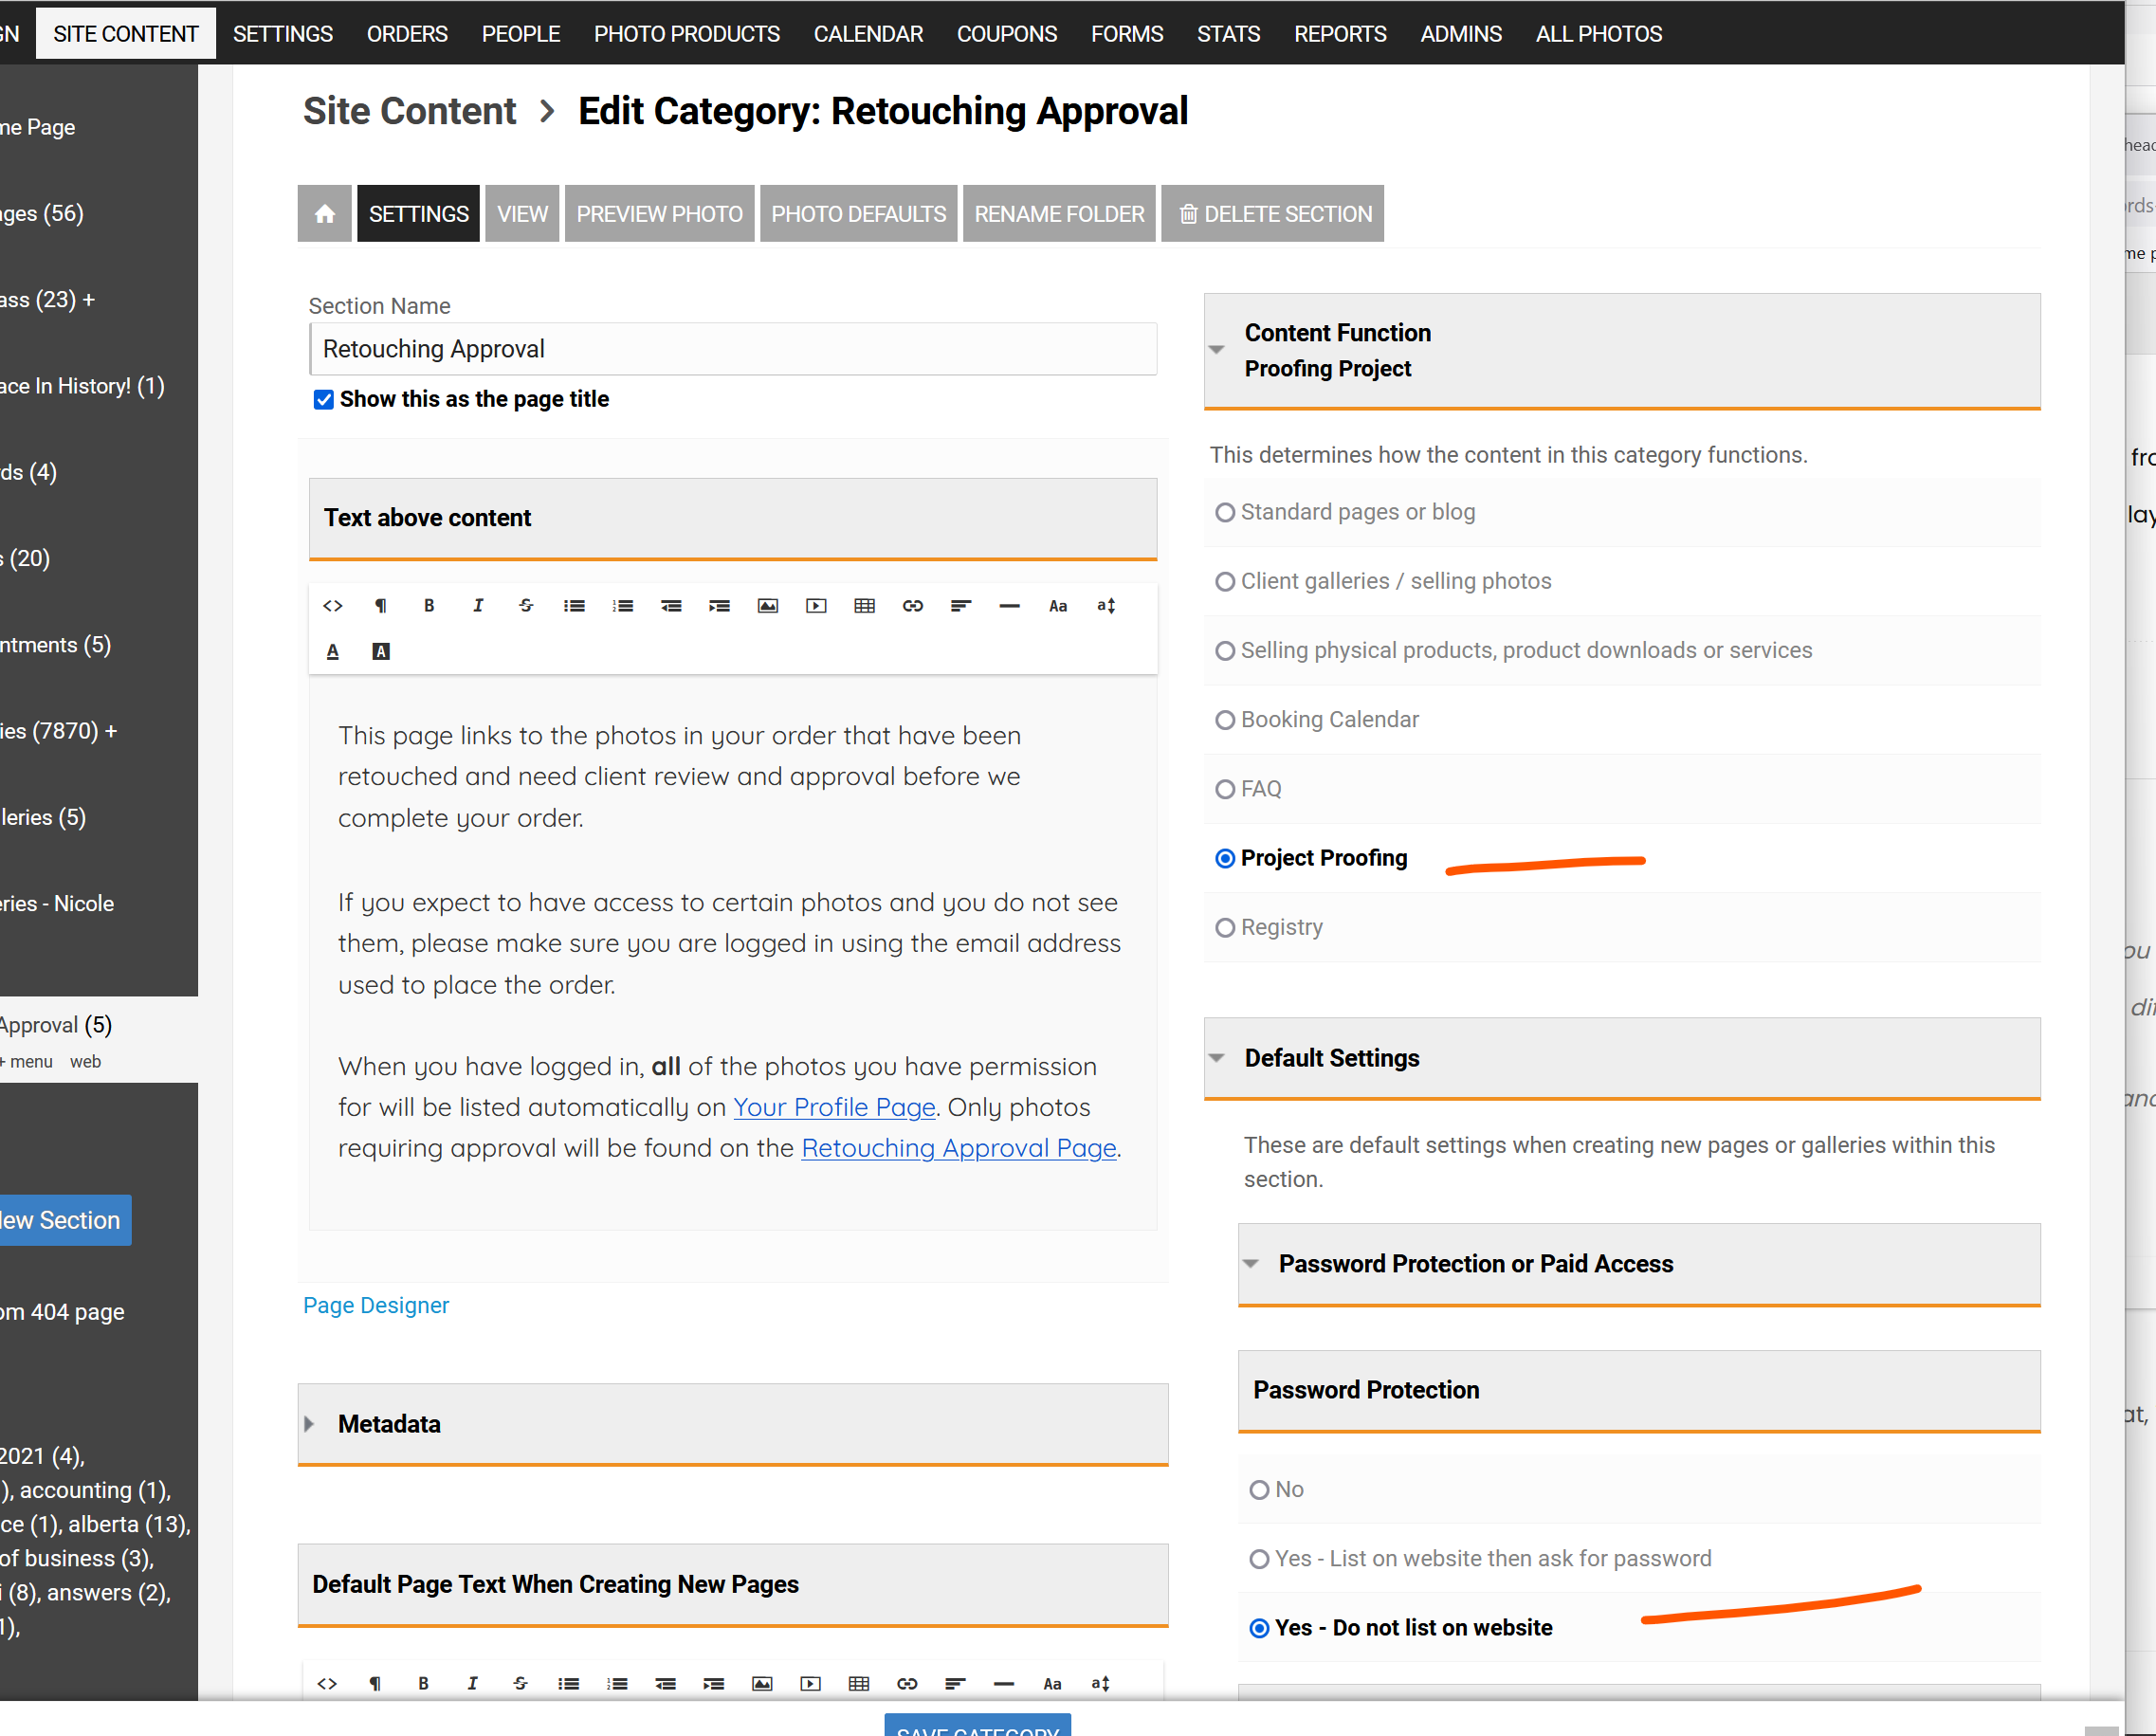The width and height of the screenshot is (2156, 1736).
Task: Insert table in Text above content editor
Action: pyautogui.click(x=865, y=606)
